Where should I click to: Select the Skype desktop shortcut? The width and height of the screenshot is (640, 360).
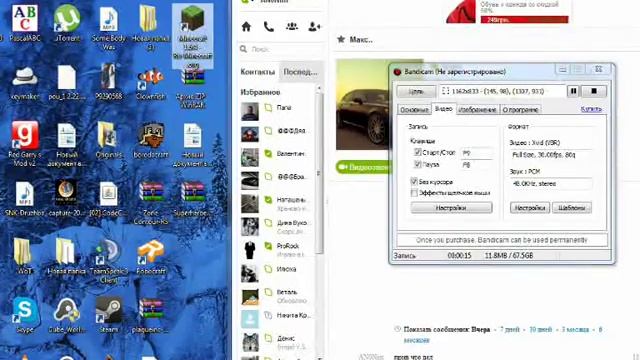[25, 315]
